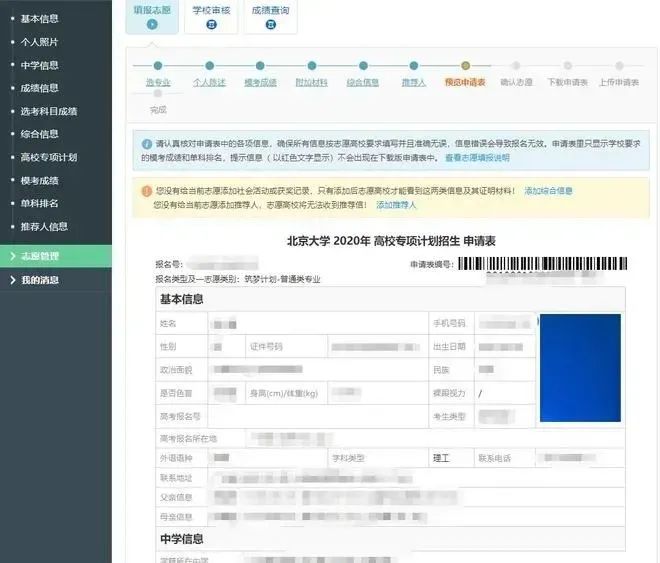Open the 模考成绩 step link in progress bar
Image resolution: width=660 pixels, height=563 pixels.
[x=261, y=82]
